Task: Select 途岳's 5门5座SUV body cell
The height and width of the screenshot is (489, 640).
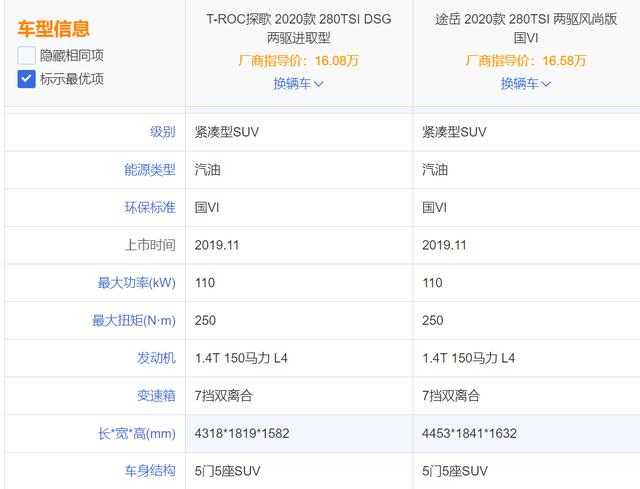Action: coord(527,471)
